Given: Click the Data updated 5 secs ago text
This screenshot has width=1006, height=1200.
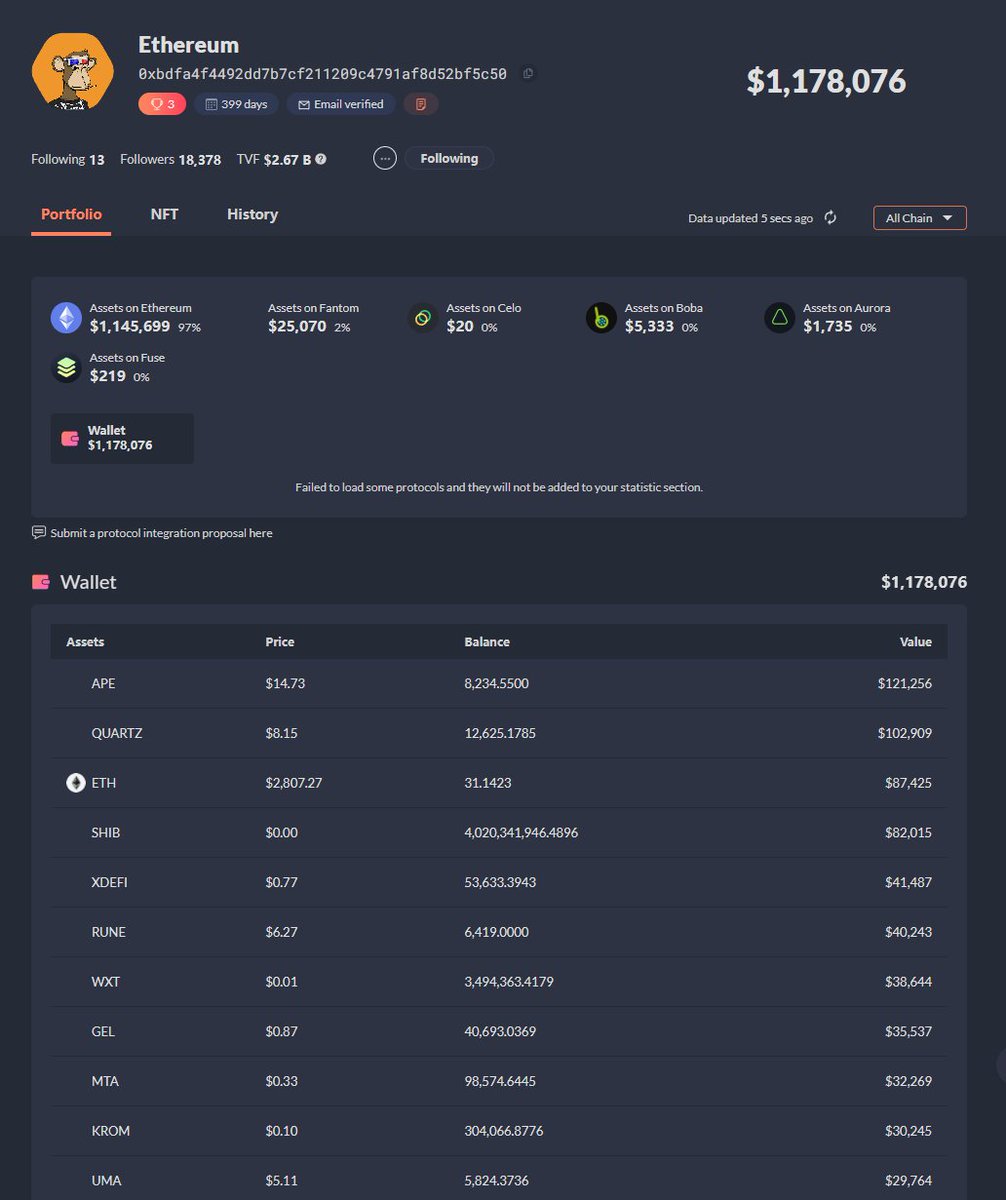Looking at the screenshot, I should tap(751, 218).
